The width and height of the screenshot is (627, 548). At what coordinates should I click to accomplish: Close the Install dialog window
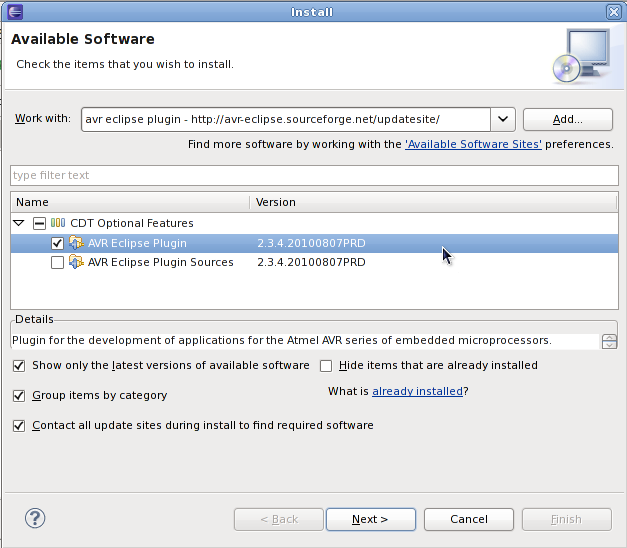tap(613, 12)
